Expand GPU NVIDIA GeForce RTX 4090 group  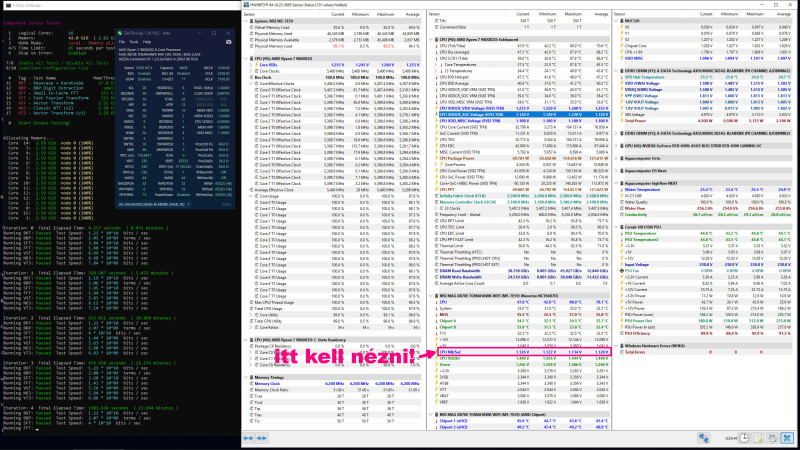[x=616, y=146]
